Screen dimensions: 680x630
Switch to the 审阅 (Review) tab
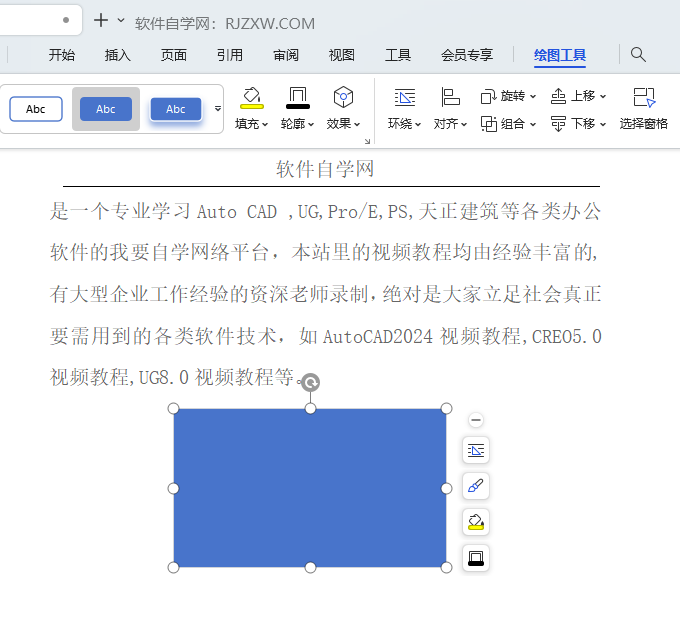(x=286, y=55)
